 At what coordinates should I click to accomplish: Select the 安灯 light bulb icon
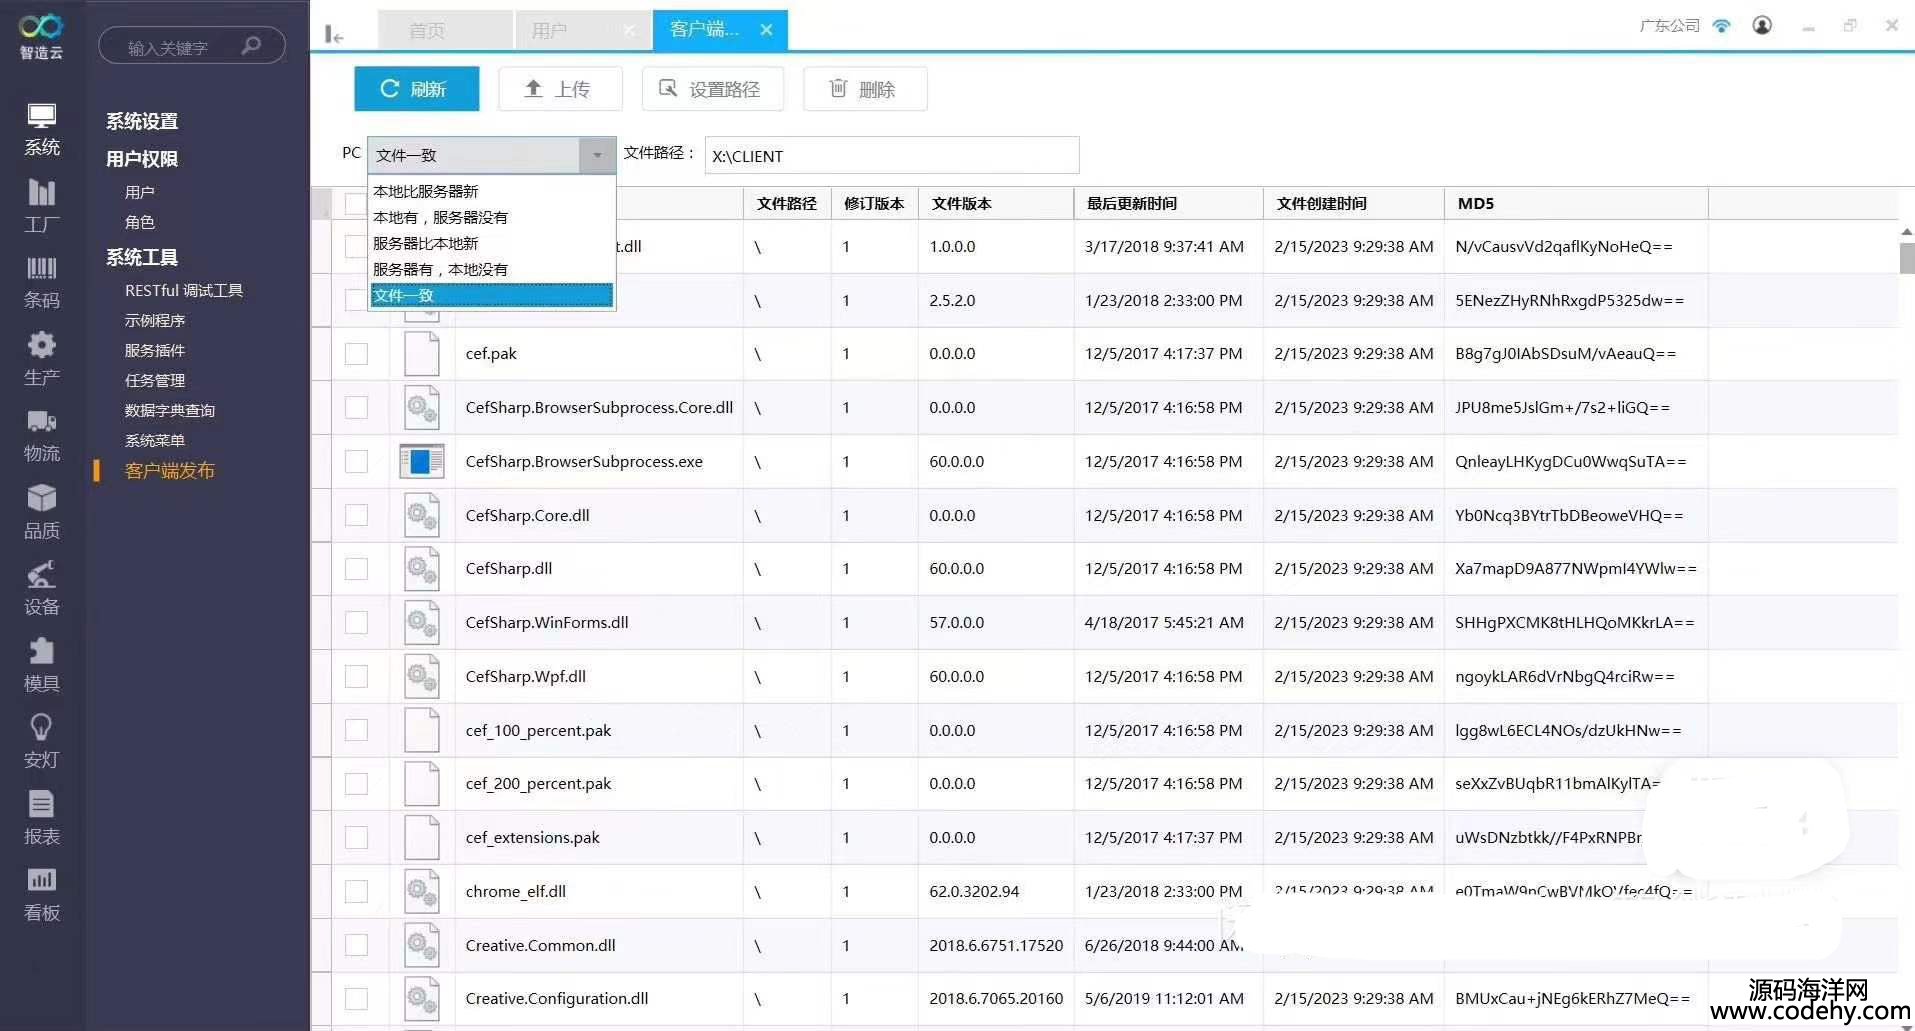[x=41, y=741]
